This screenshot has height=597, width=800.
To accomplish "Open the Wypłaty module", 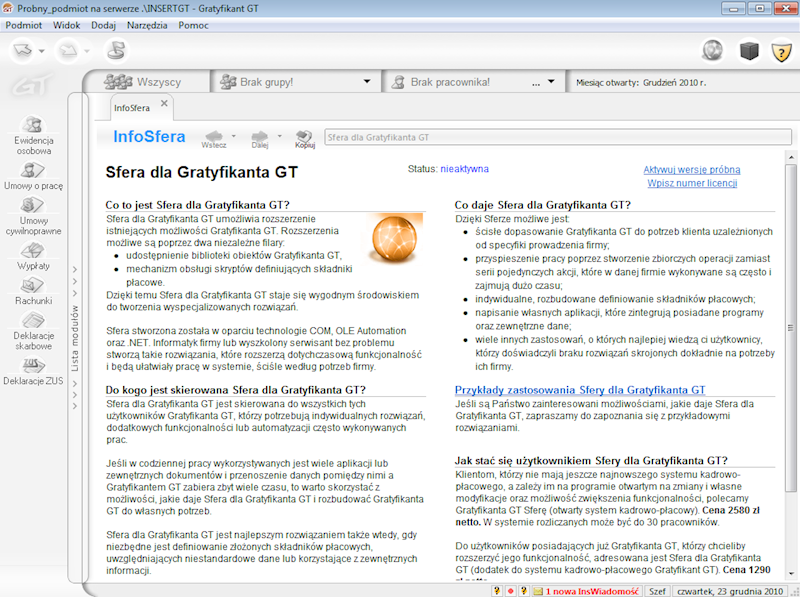I will click(x=33, y=258).
